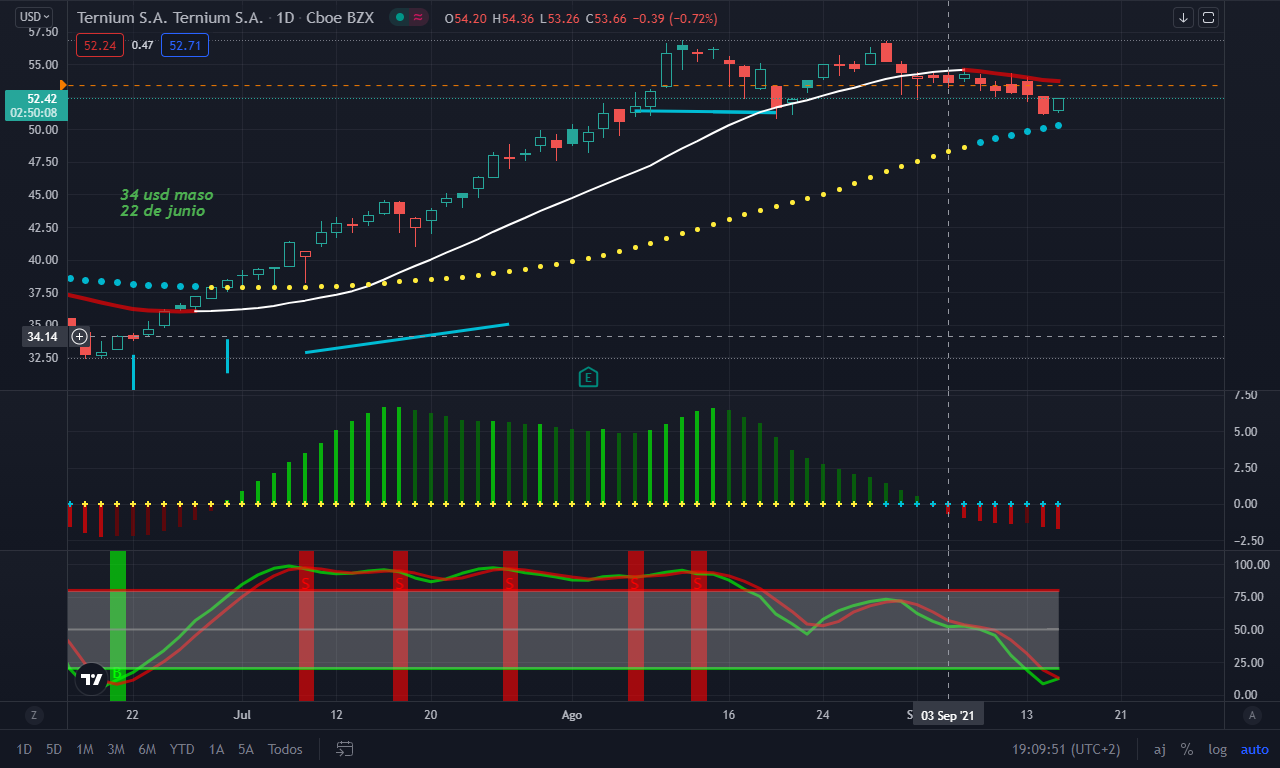The height and width of the screenshot is (768, 1280).
Task: Select the 1A date range
Action: [216, 749]
